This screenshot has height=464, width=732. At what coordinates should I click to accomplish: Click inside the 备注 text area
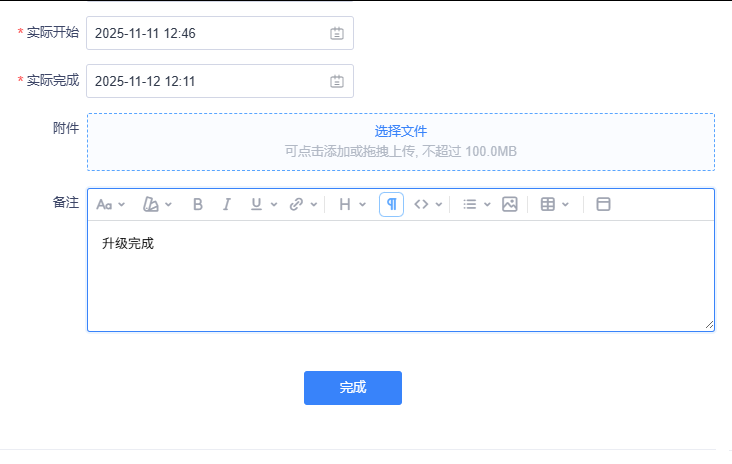[x=401, y=276]
